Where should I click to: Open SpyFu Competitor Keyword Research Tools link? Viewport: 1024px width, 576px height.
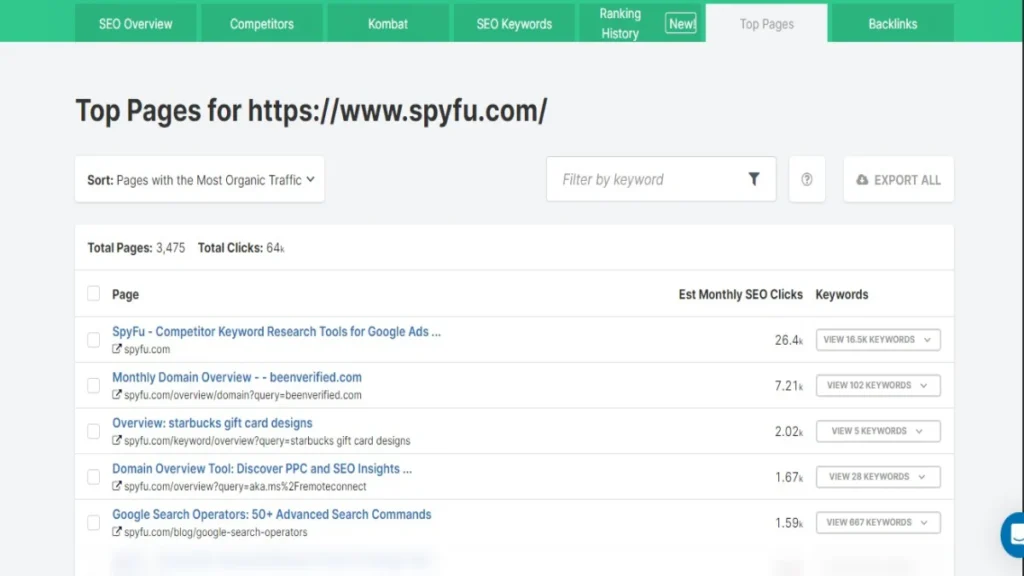(276, 331)
